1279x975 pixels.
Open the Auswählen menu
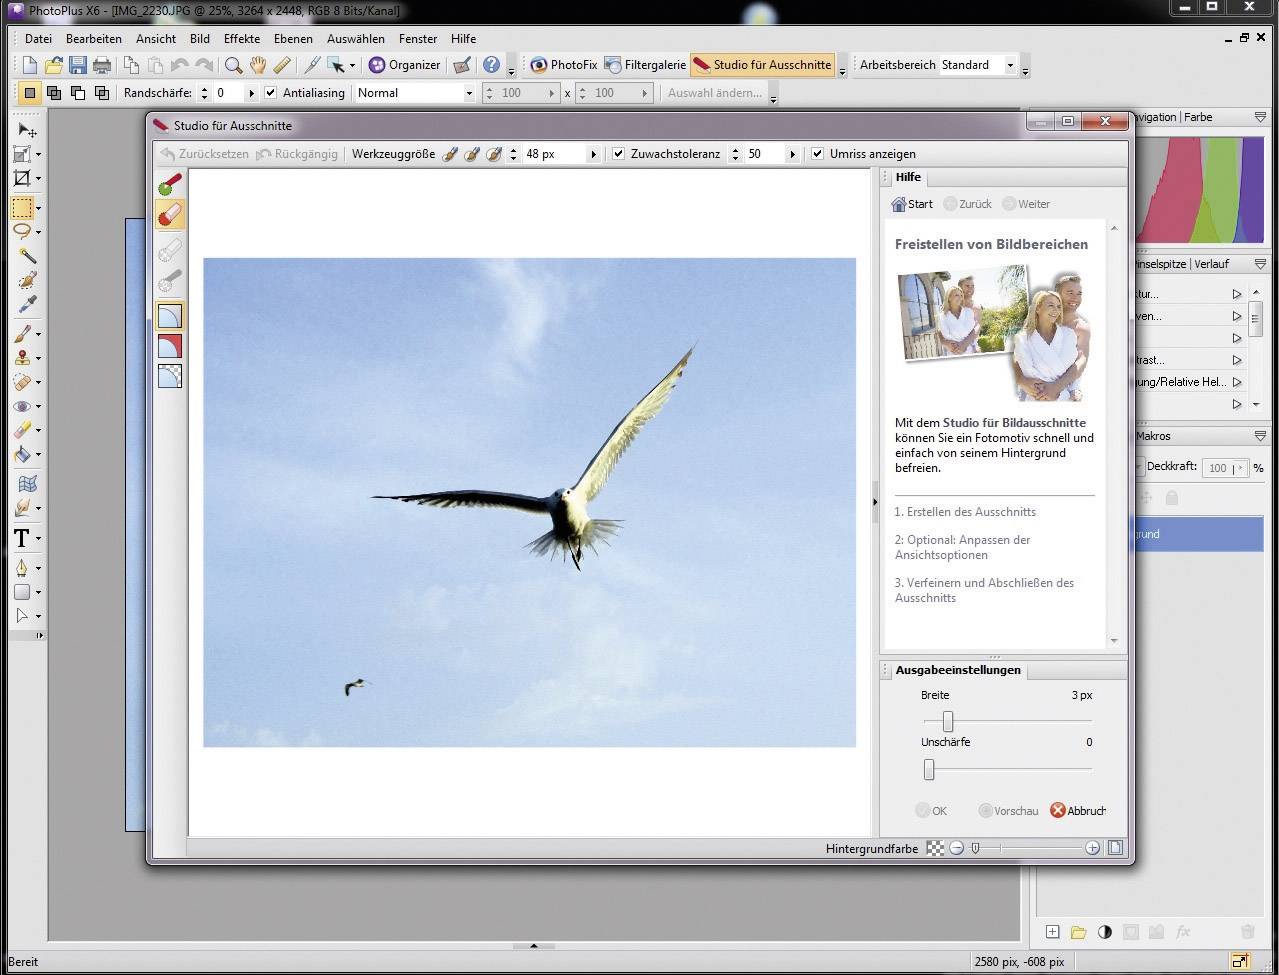pyautogui.click(x=355, y=39)
